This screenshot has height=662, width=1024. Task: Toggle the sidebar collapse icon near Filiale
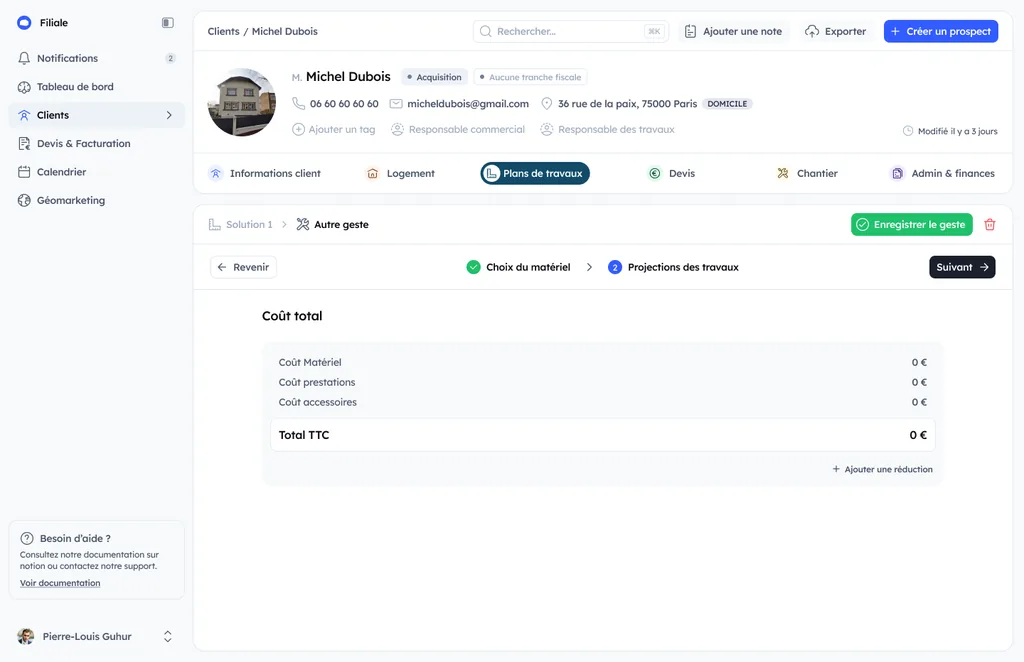click(x=168, y=23)
